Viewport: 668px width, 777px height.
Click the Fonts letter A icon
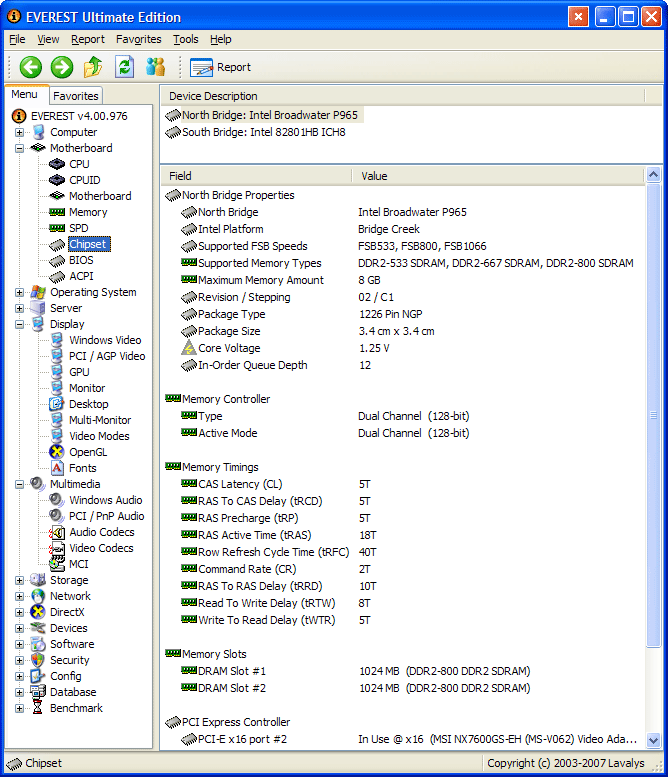tap(57, 468)
